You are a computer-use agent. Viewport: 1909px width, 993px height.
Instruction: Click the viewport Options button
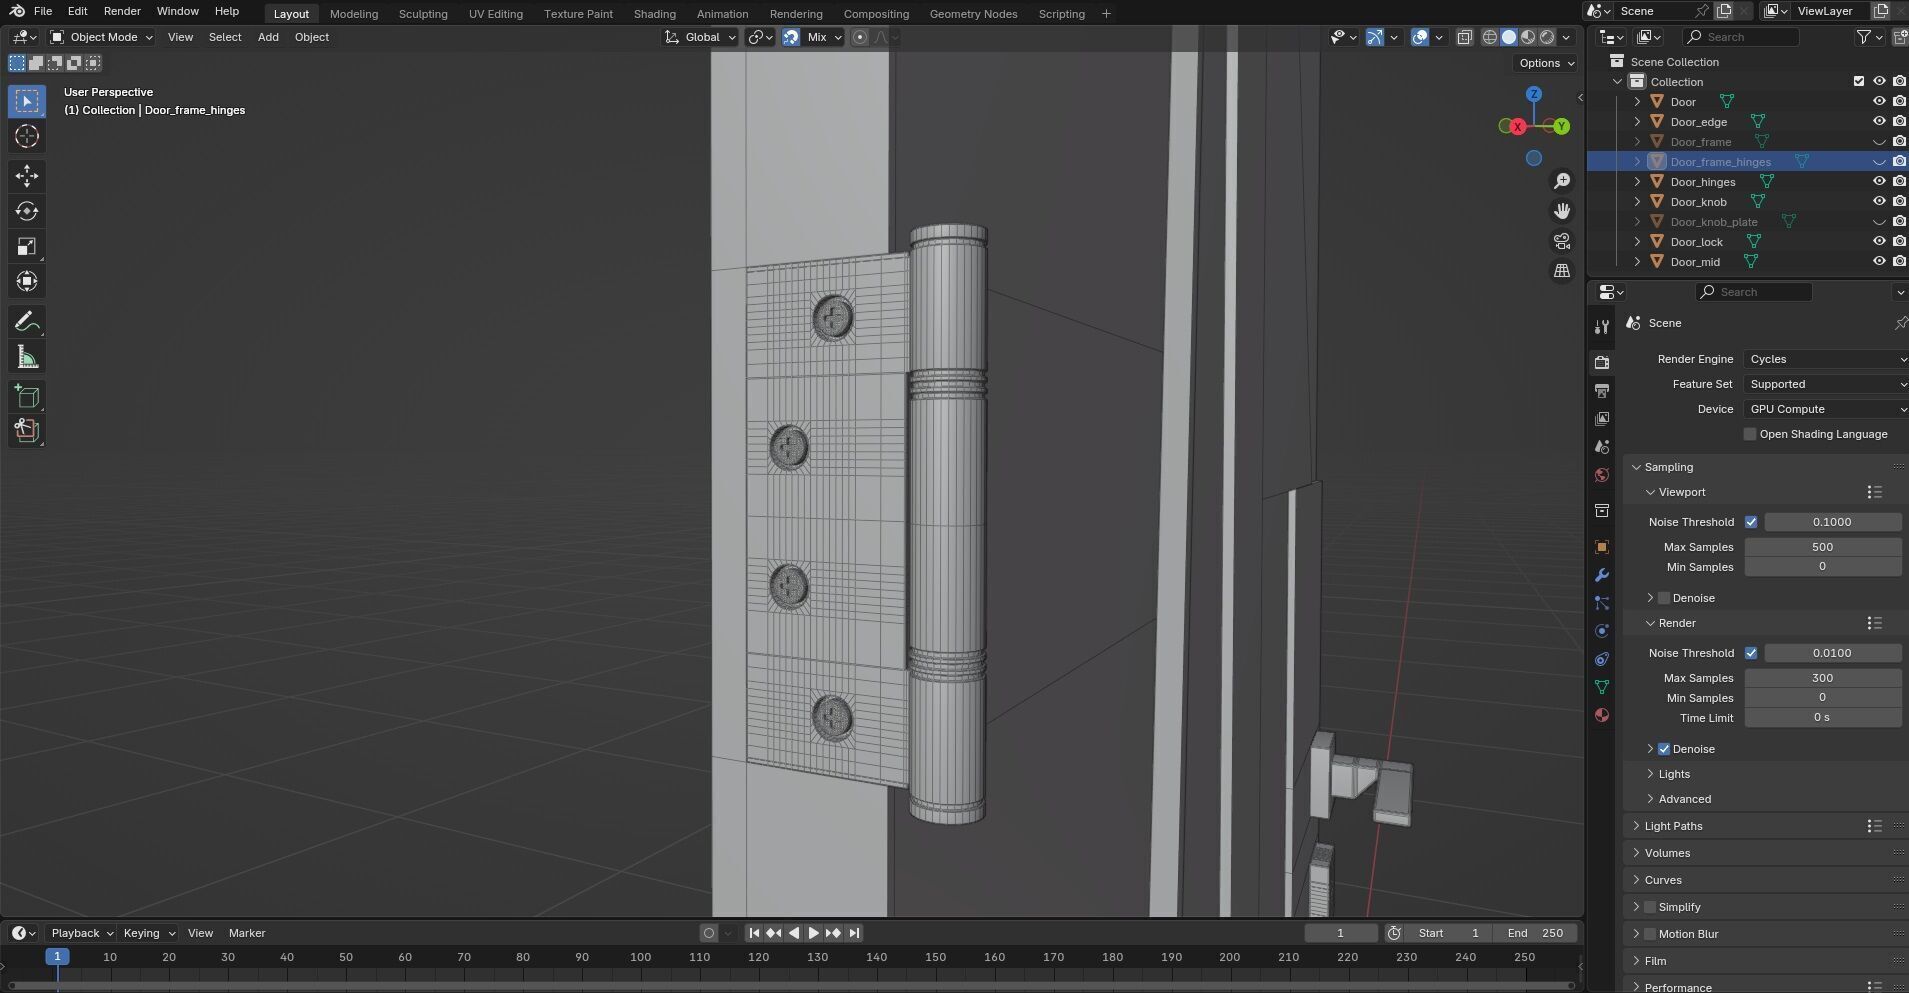1546,63
